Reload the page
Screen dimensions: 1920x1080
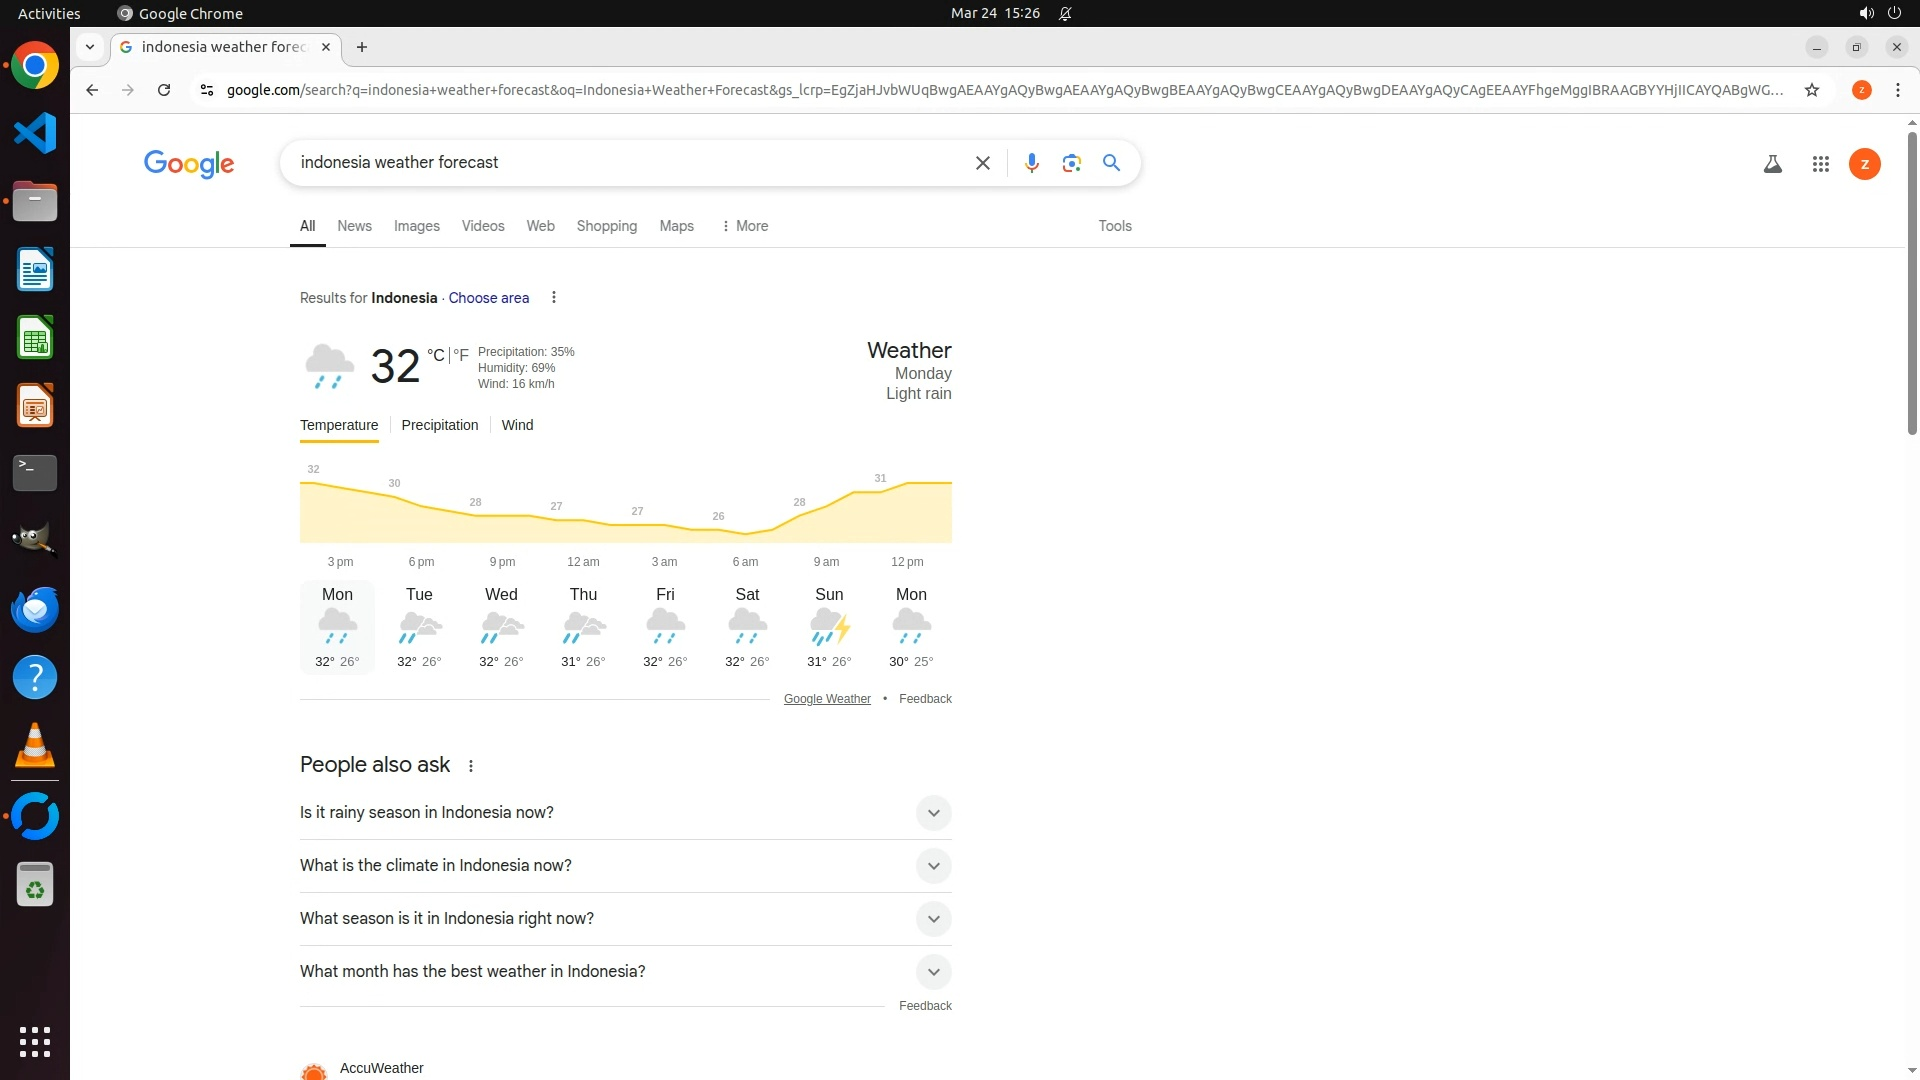[164, 90]
